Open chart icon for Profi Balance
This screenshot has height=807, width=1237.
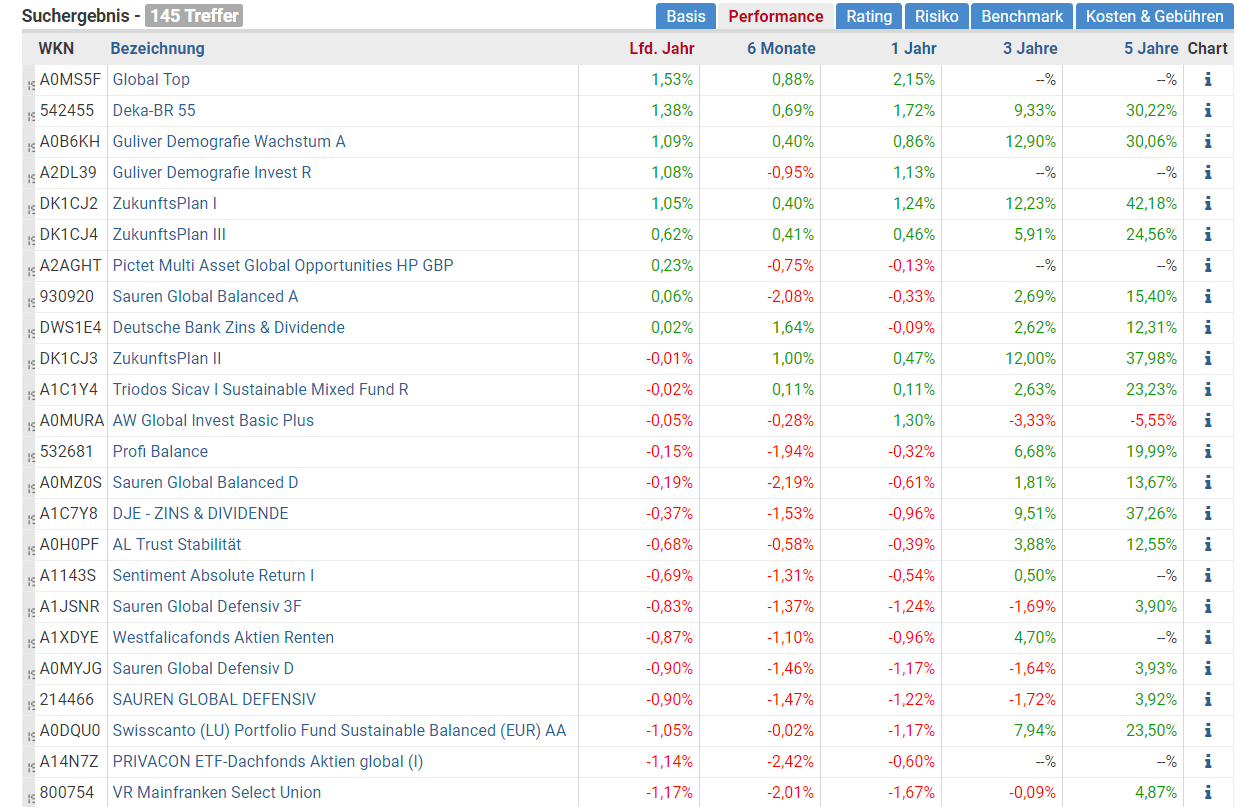tap(1208, 452)
